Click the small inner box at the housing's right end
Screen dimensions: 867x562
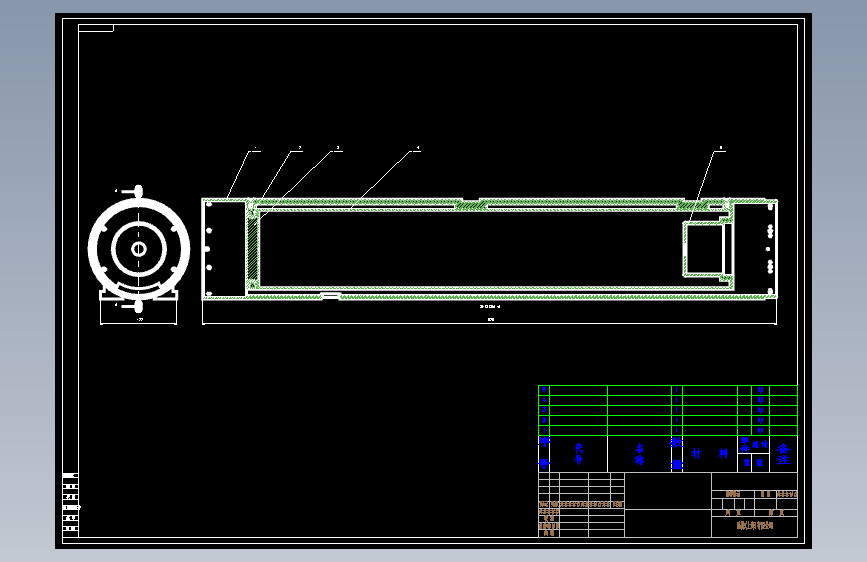click(x=703, y=248)
